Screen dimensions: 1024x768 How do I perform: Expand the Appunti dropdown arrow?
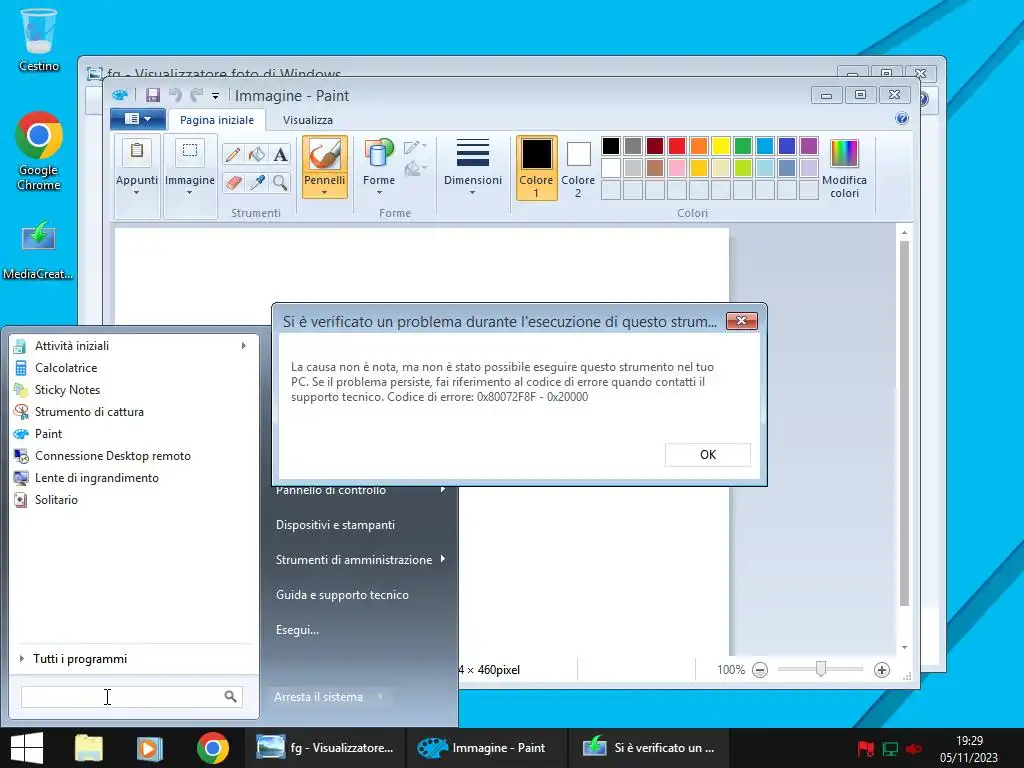[x=136, y=192]
